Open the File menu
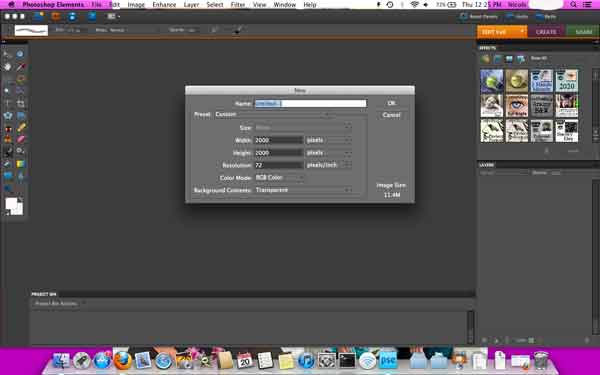 [x=96, y=5]
